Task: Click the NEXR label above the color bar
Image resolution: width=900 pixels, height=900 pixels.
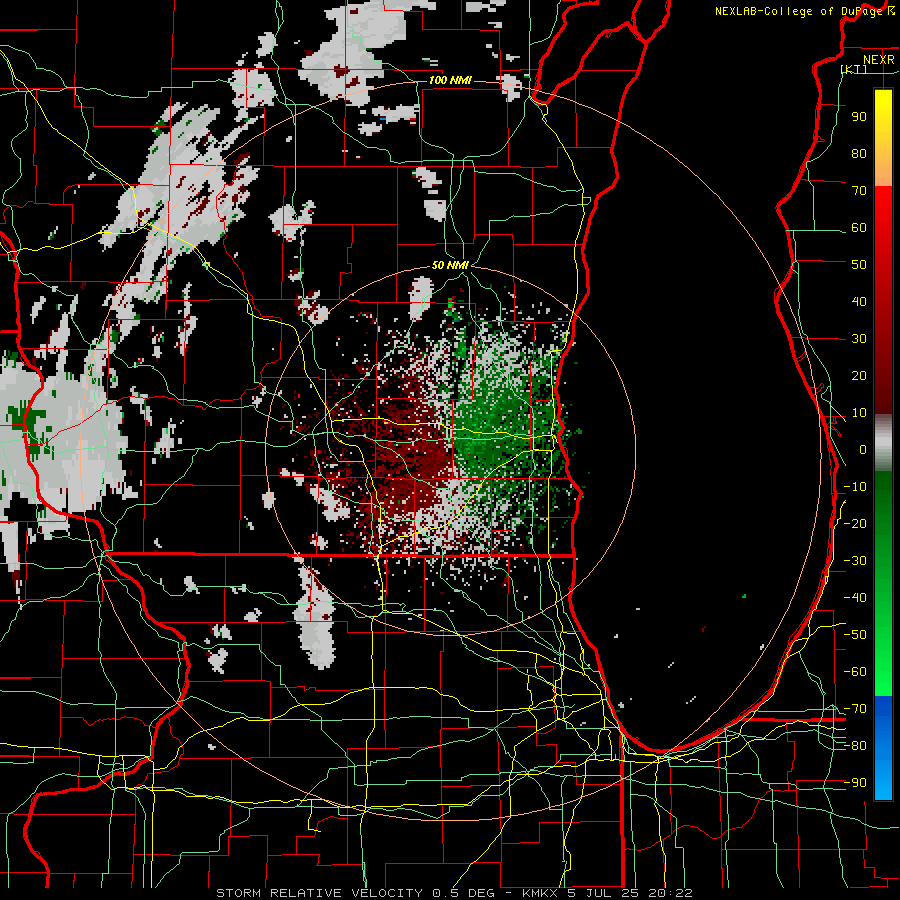Action: [879, 60]
